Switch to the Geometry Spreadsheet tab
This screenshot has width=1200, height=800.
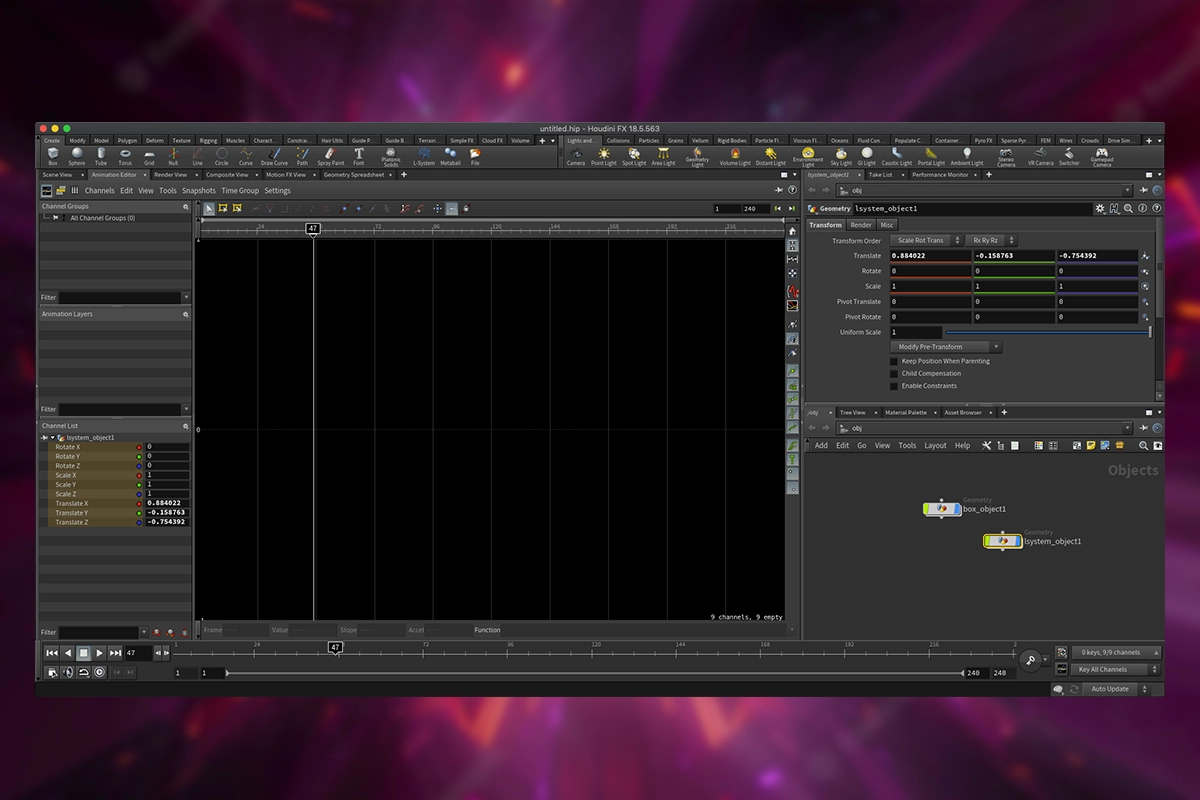[x=354, y=175]
